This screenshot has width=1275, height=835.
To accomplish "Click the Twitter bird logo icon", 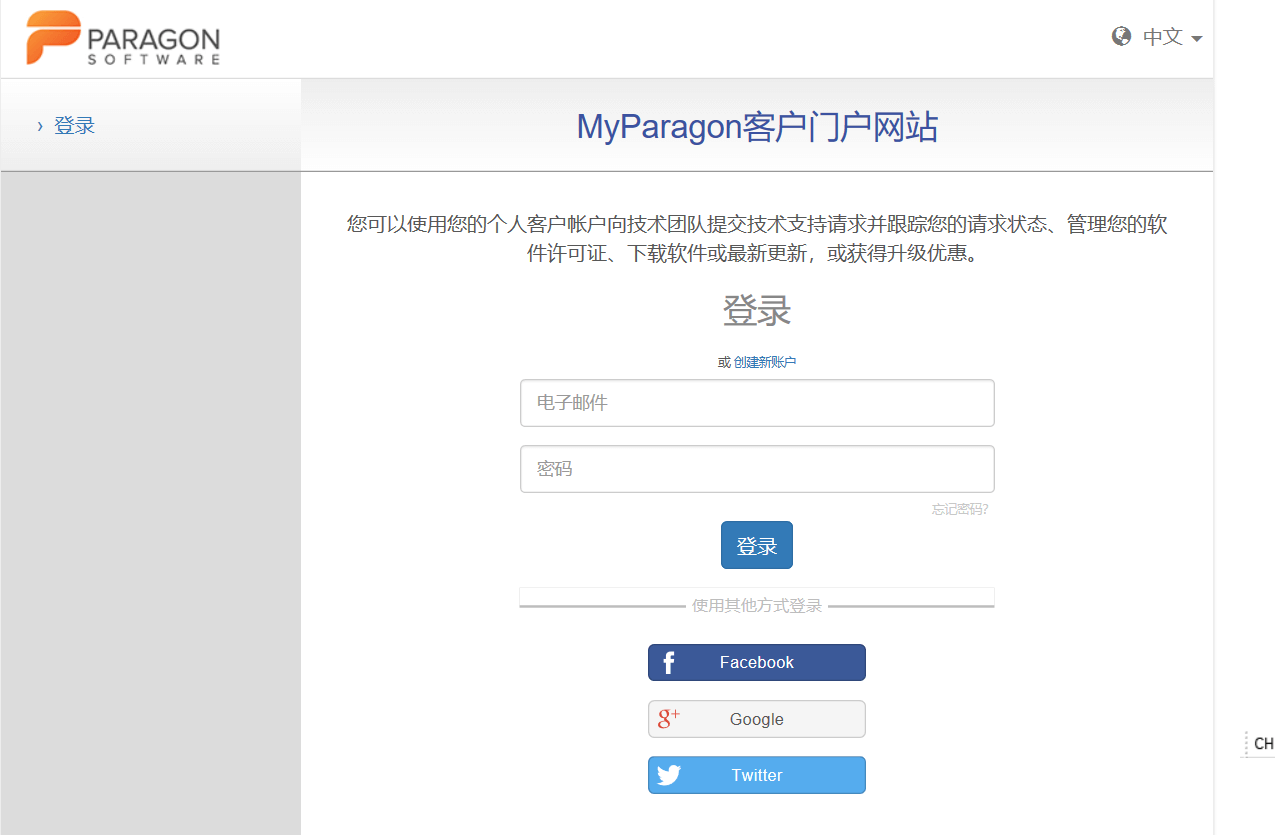I will (669, 775).
